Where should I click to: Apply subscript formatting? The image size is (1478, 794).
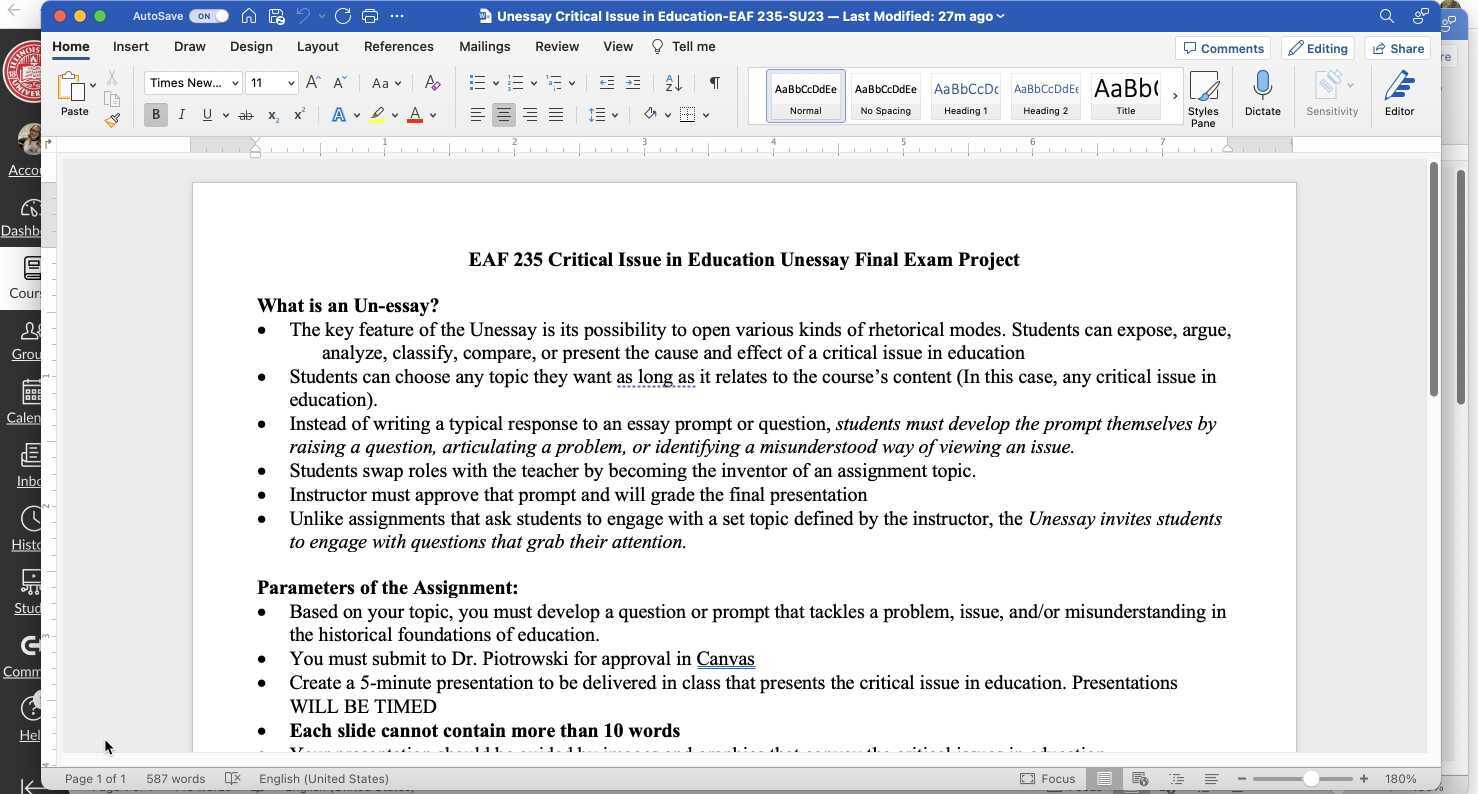tap(272, 114)
